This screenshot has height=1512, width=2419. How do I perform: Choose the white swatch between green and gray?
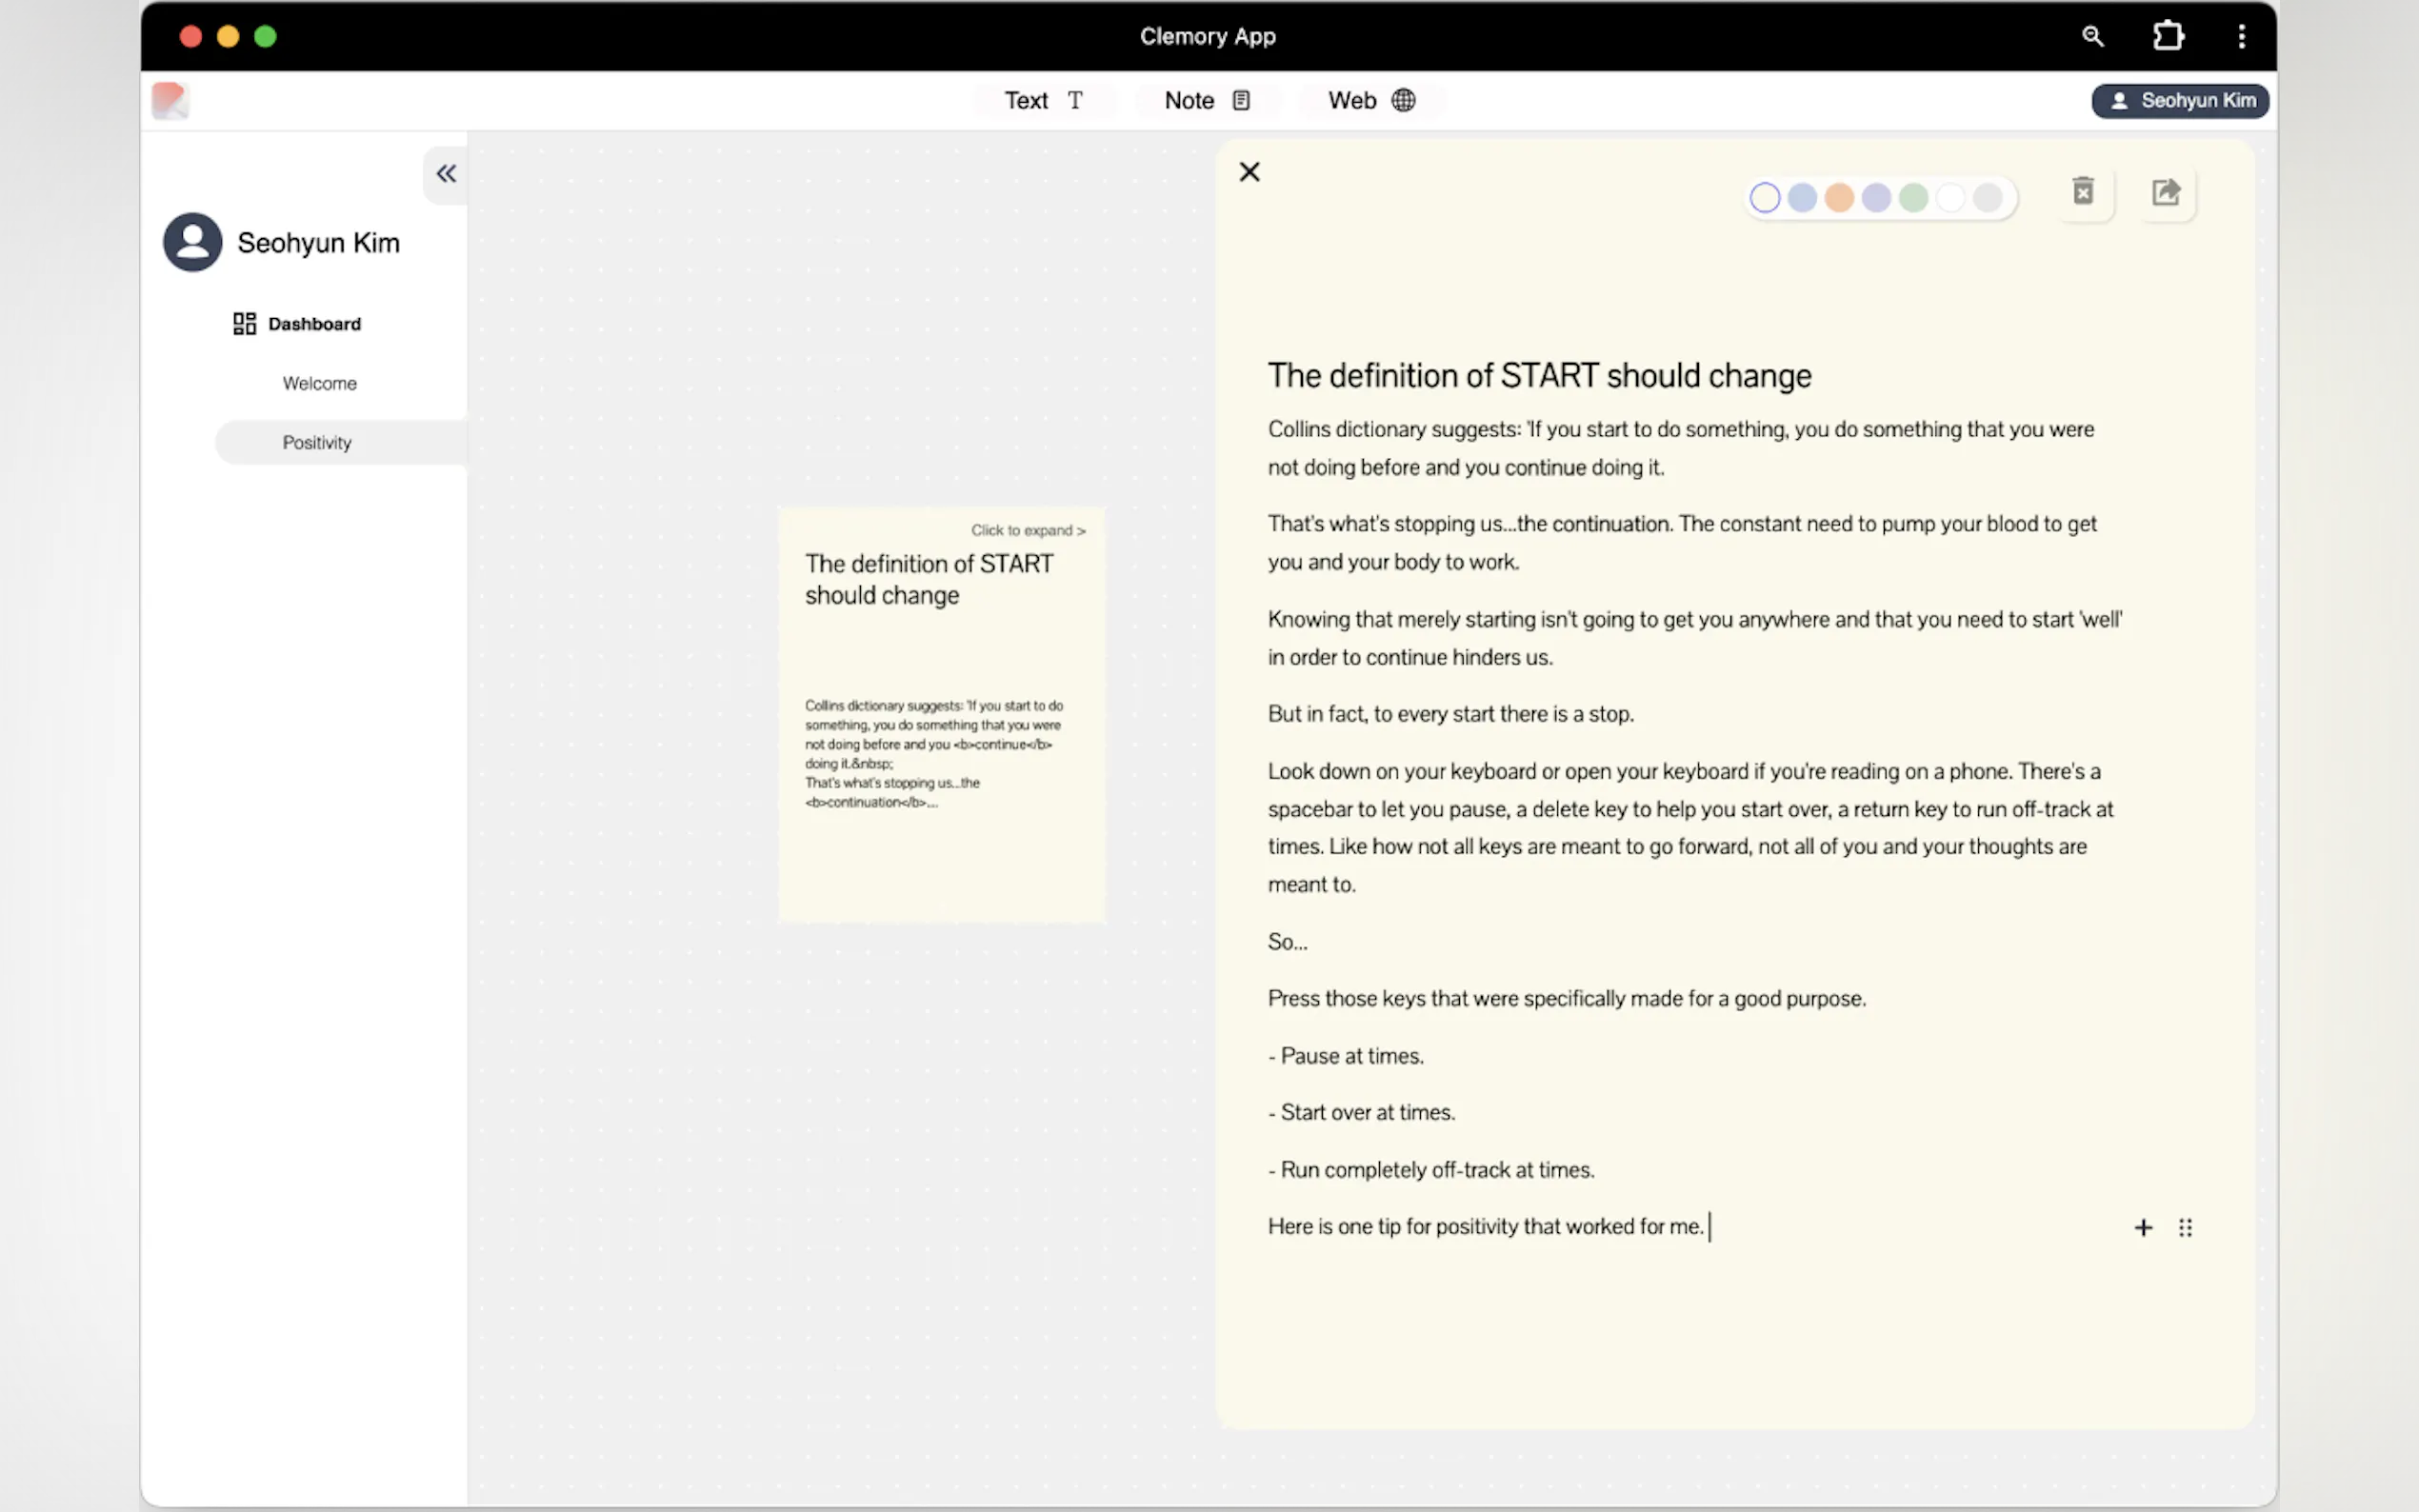1950,198
